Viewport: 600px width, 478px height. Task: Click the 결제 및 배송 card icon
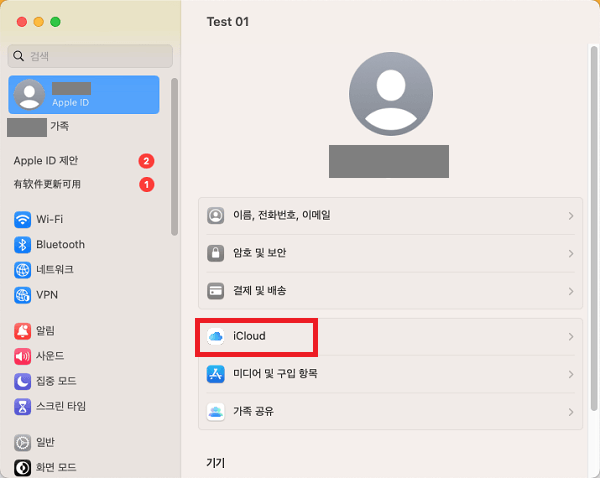215,291
